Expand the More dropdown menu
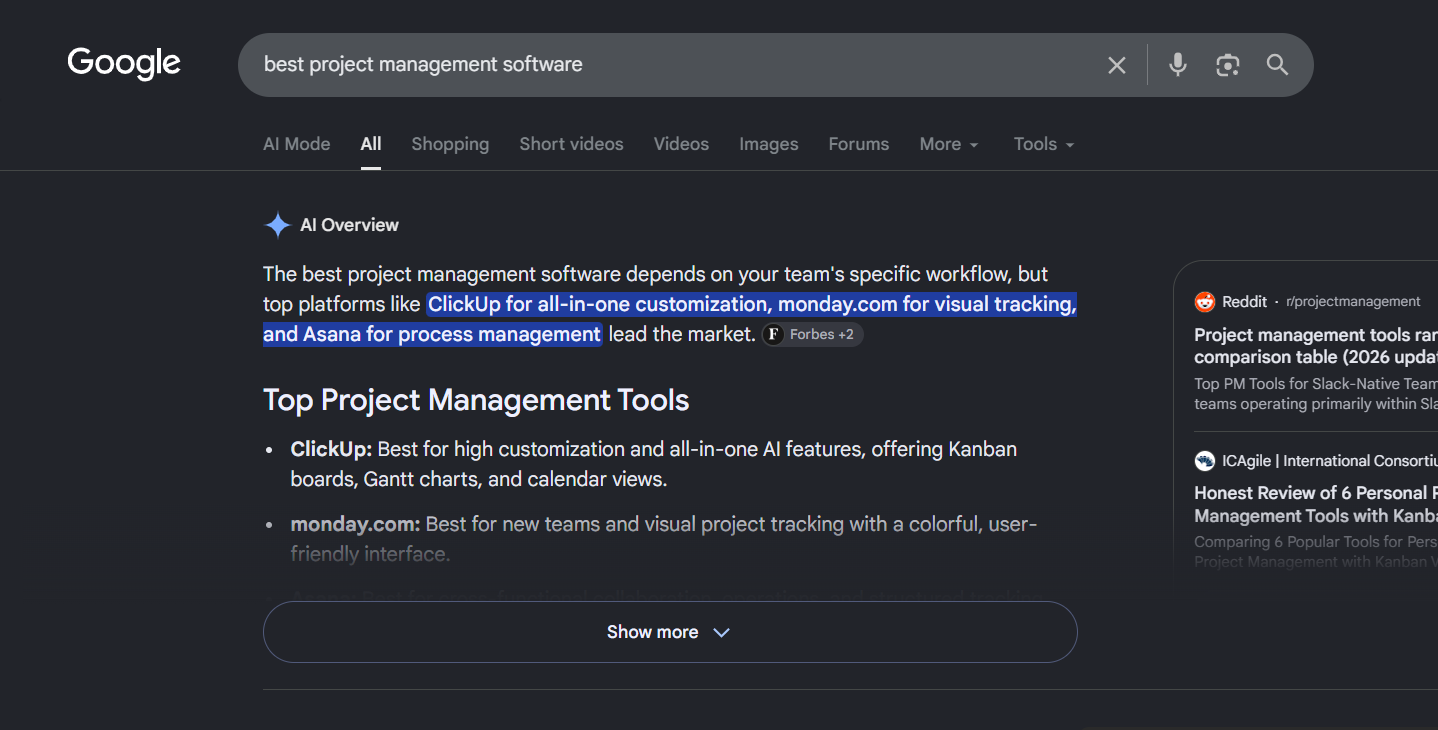The image size is (1438, 730). coord(949,144)
